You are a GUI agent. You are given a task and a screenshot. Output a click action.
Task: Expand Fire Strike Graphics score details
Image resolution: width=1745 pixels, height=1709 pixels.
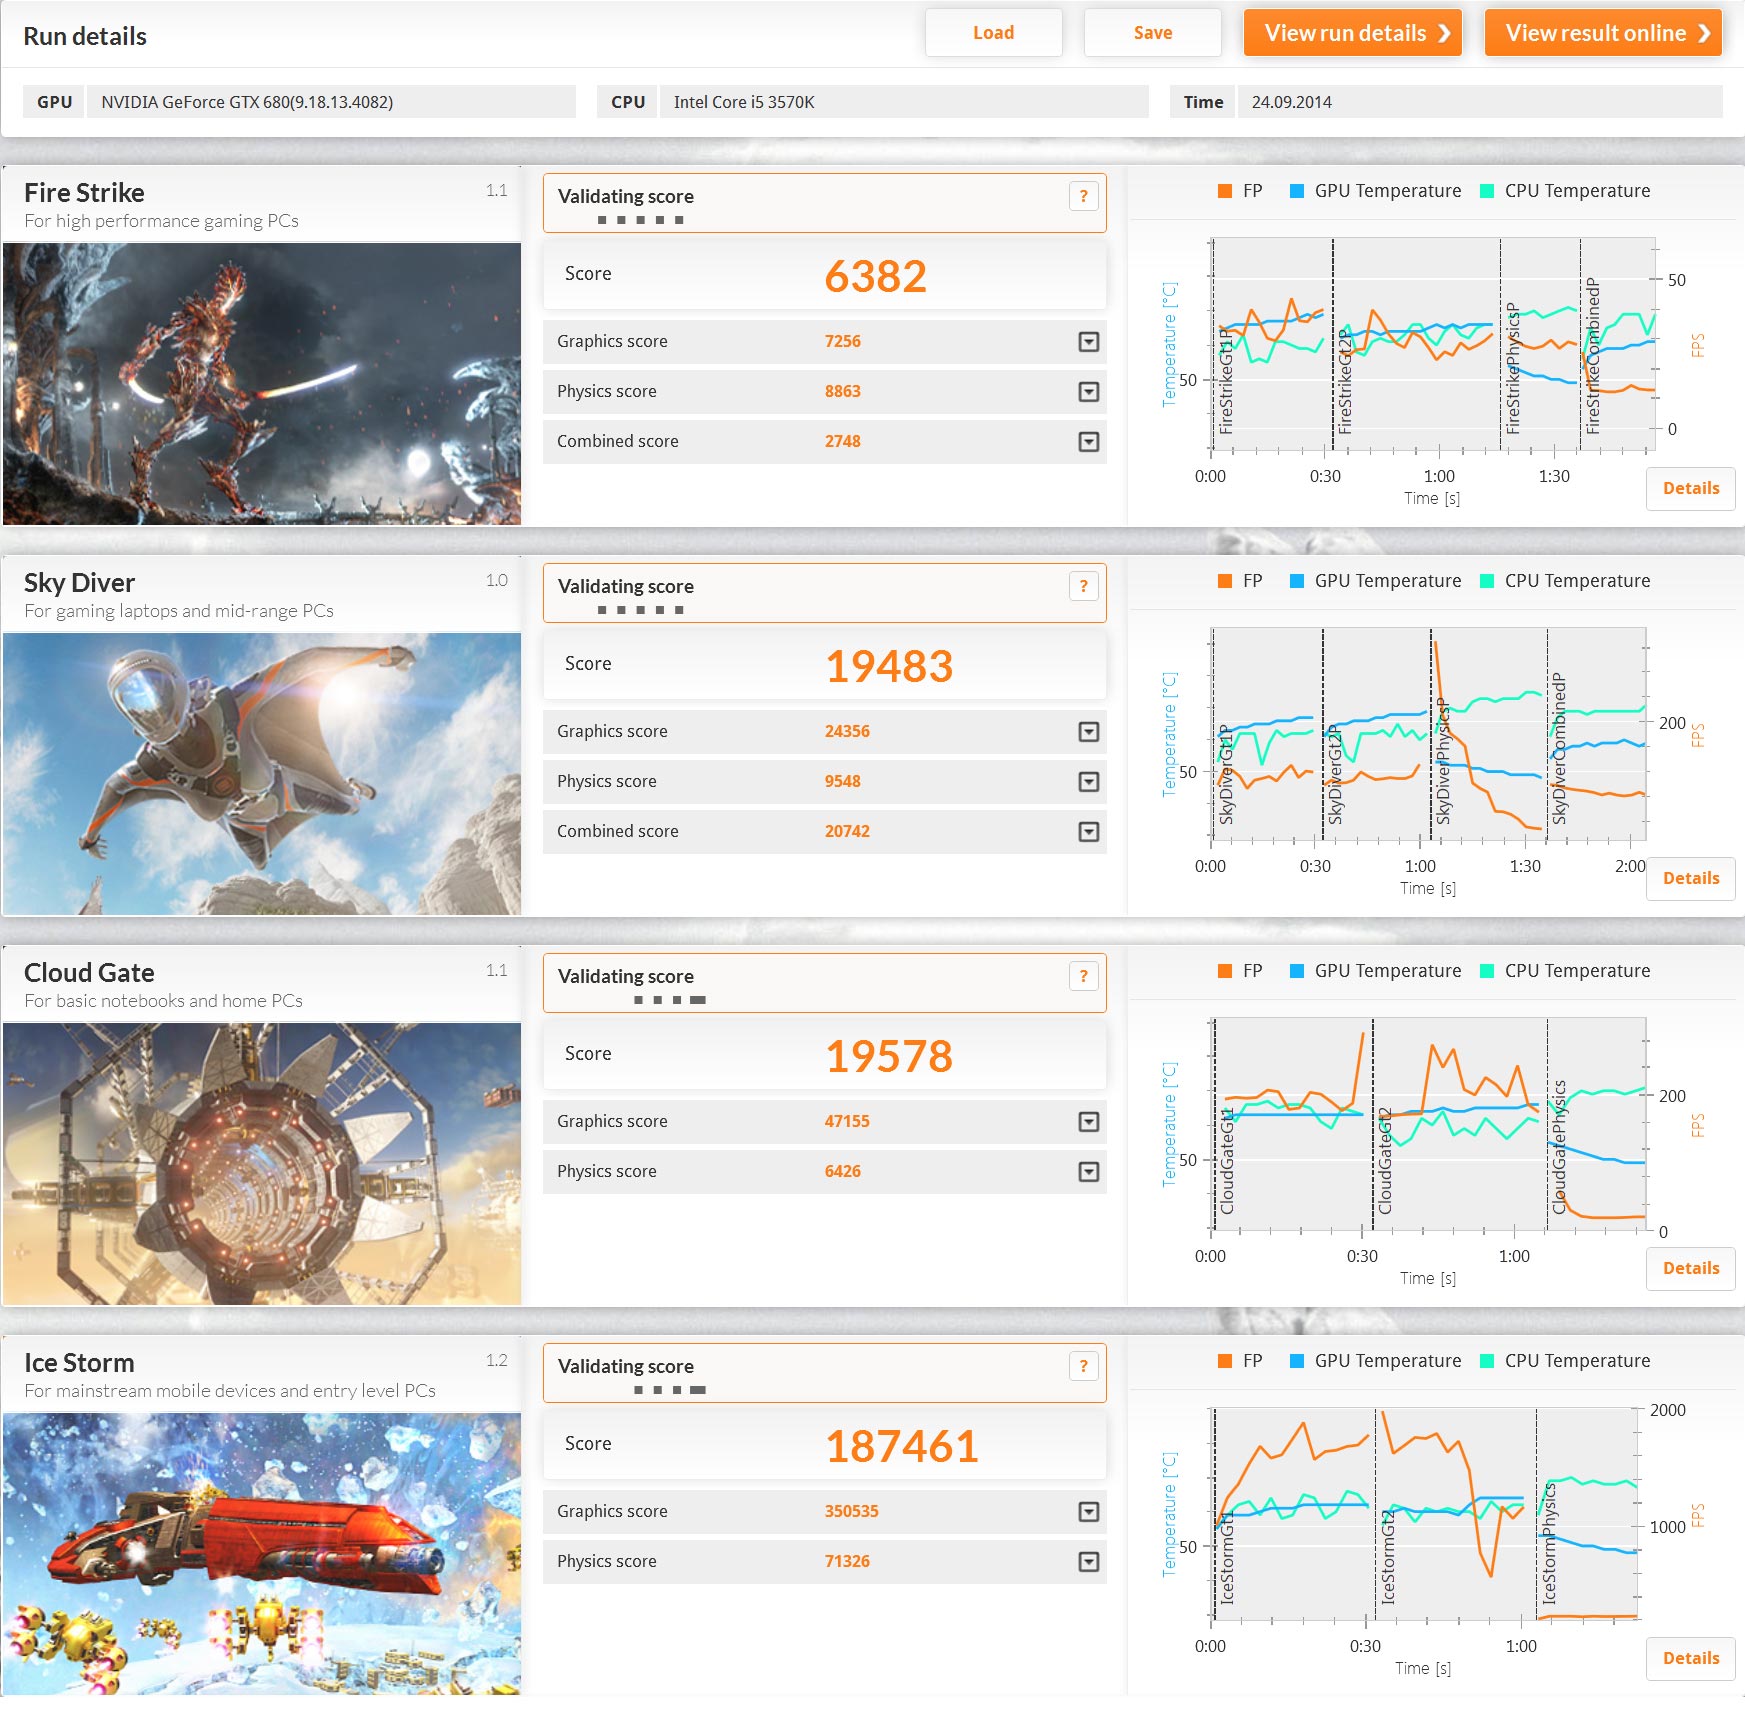[1089, 342]
